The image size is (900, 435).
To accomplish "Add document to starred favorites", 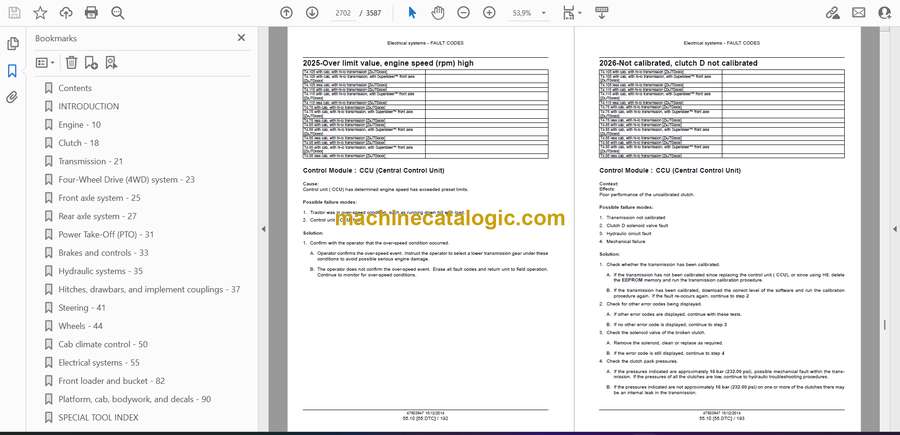I will coord(40,13).
